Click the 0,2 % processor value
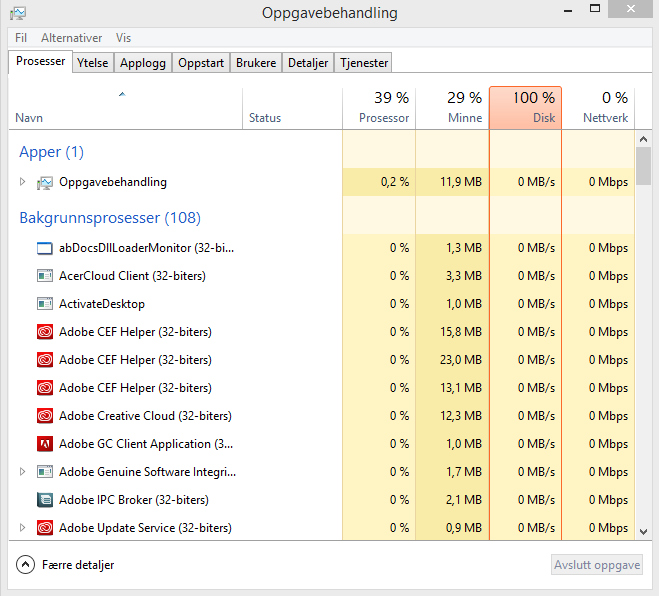This screenshot has height=596, width=659. coord(395,182)
